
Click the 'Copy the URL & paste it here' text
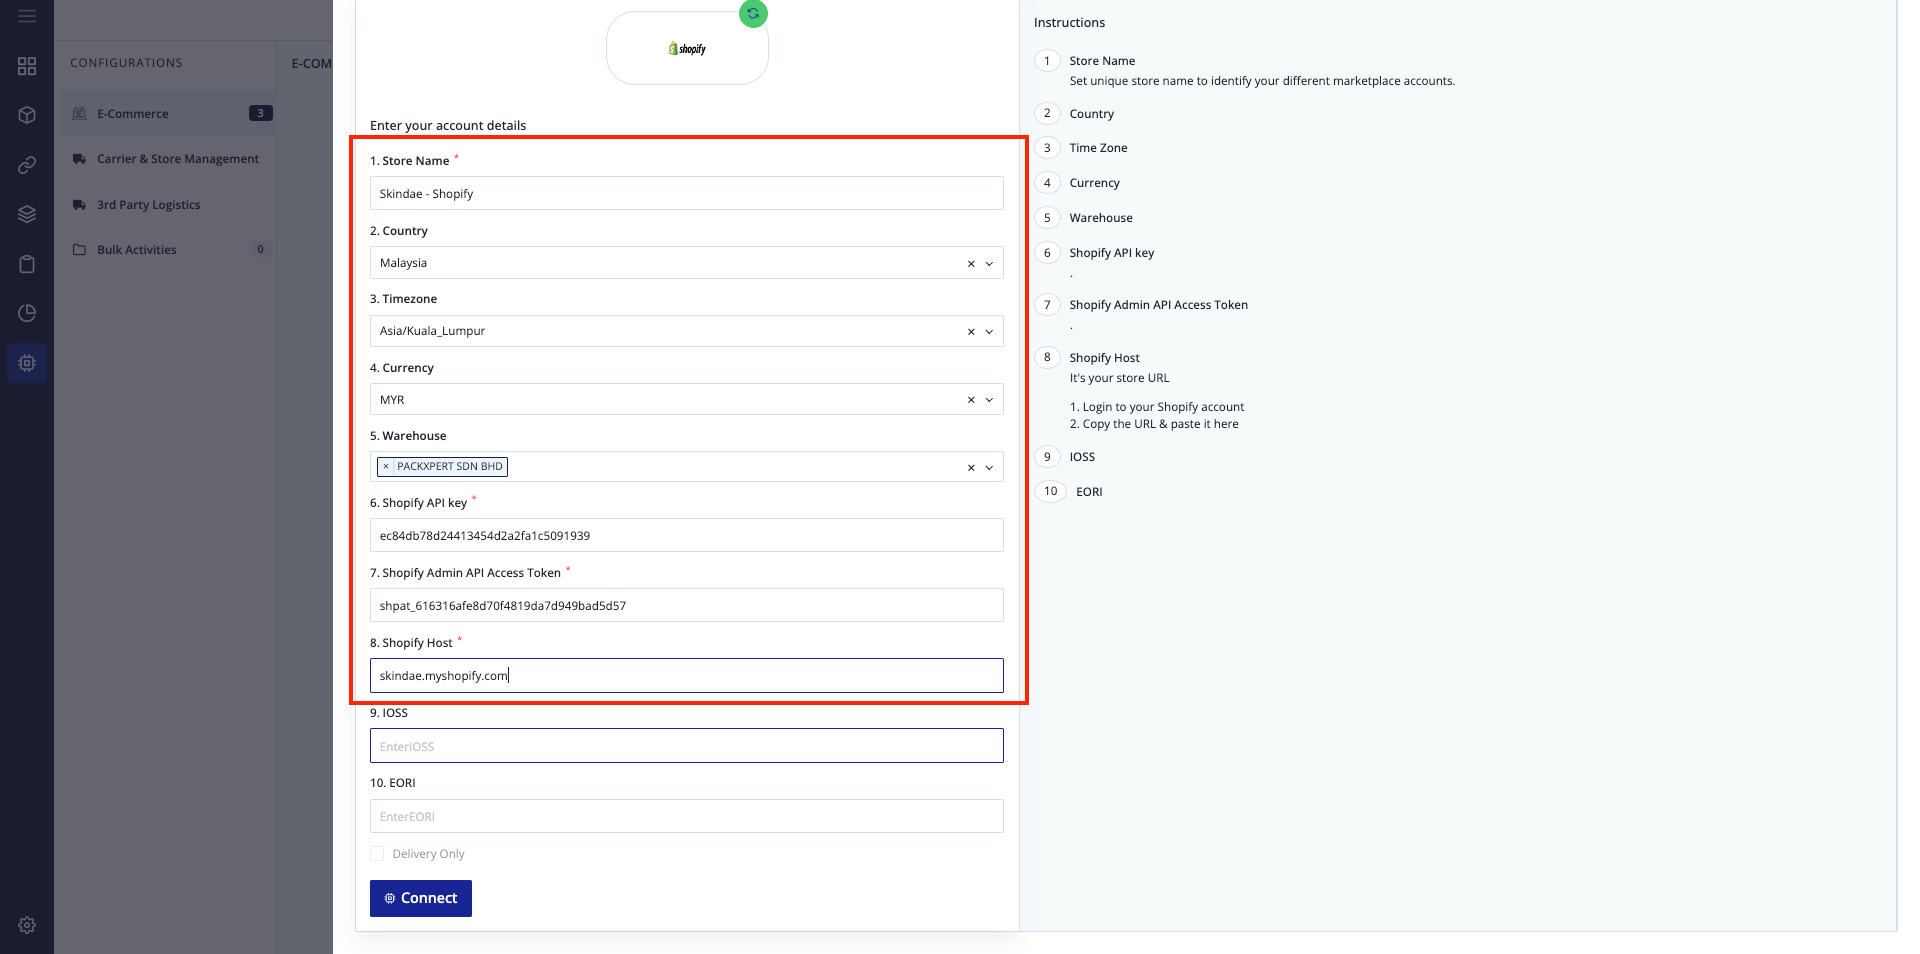coord(1160,424)
